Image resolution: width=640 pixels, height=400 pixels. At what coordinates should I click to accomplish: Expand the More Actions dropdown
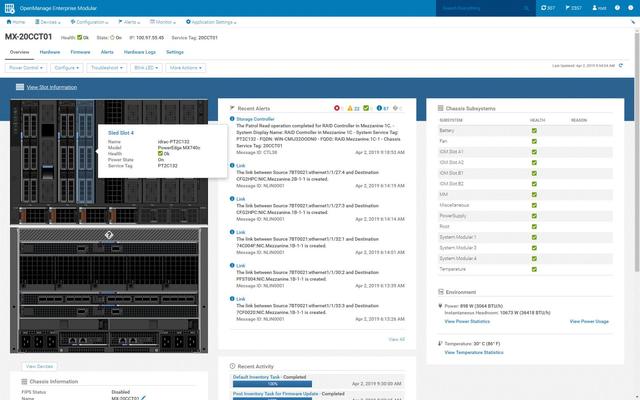186,68
